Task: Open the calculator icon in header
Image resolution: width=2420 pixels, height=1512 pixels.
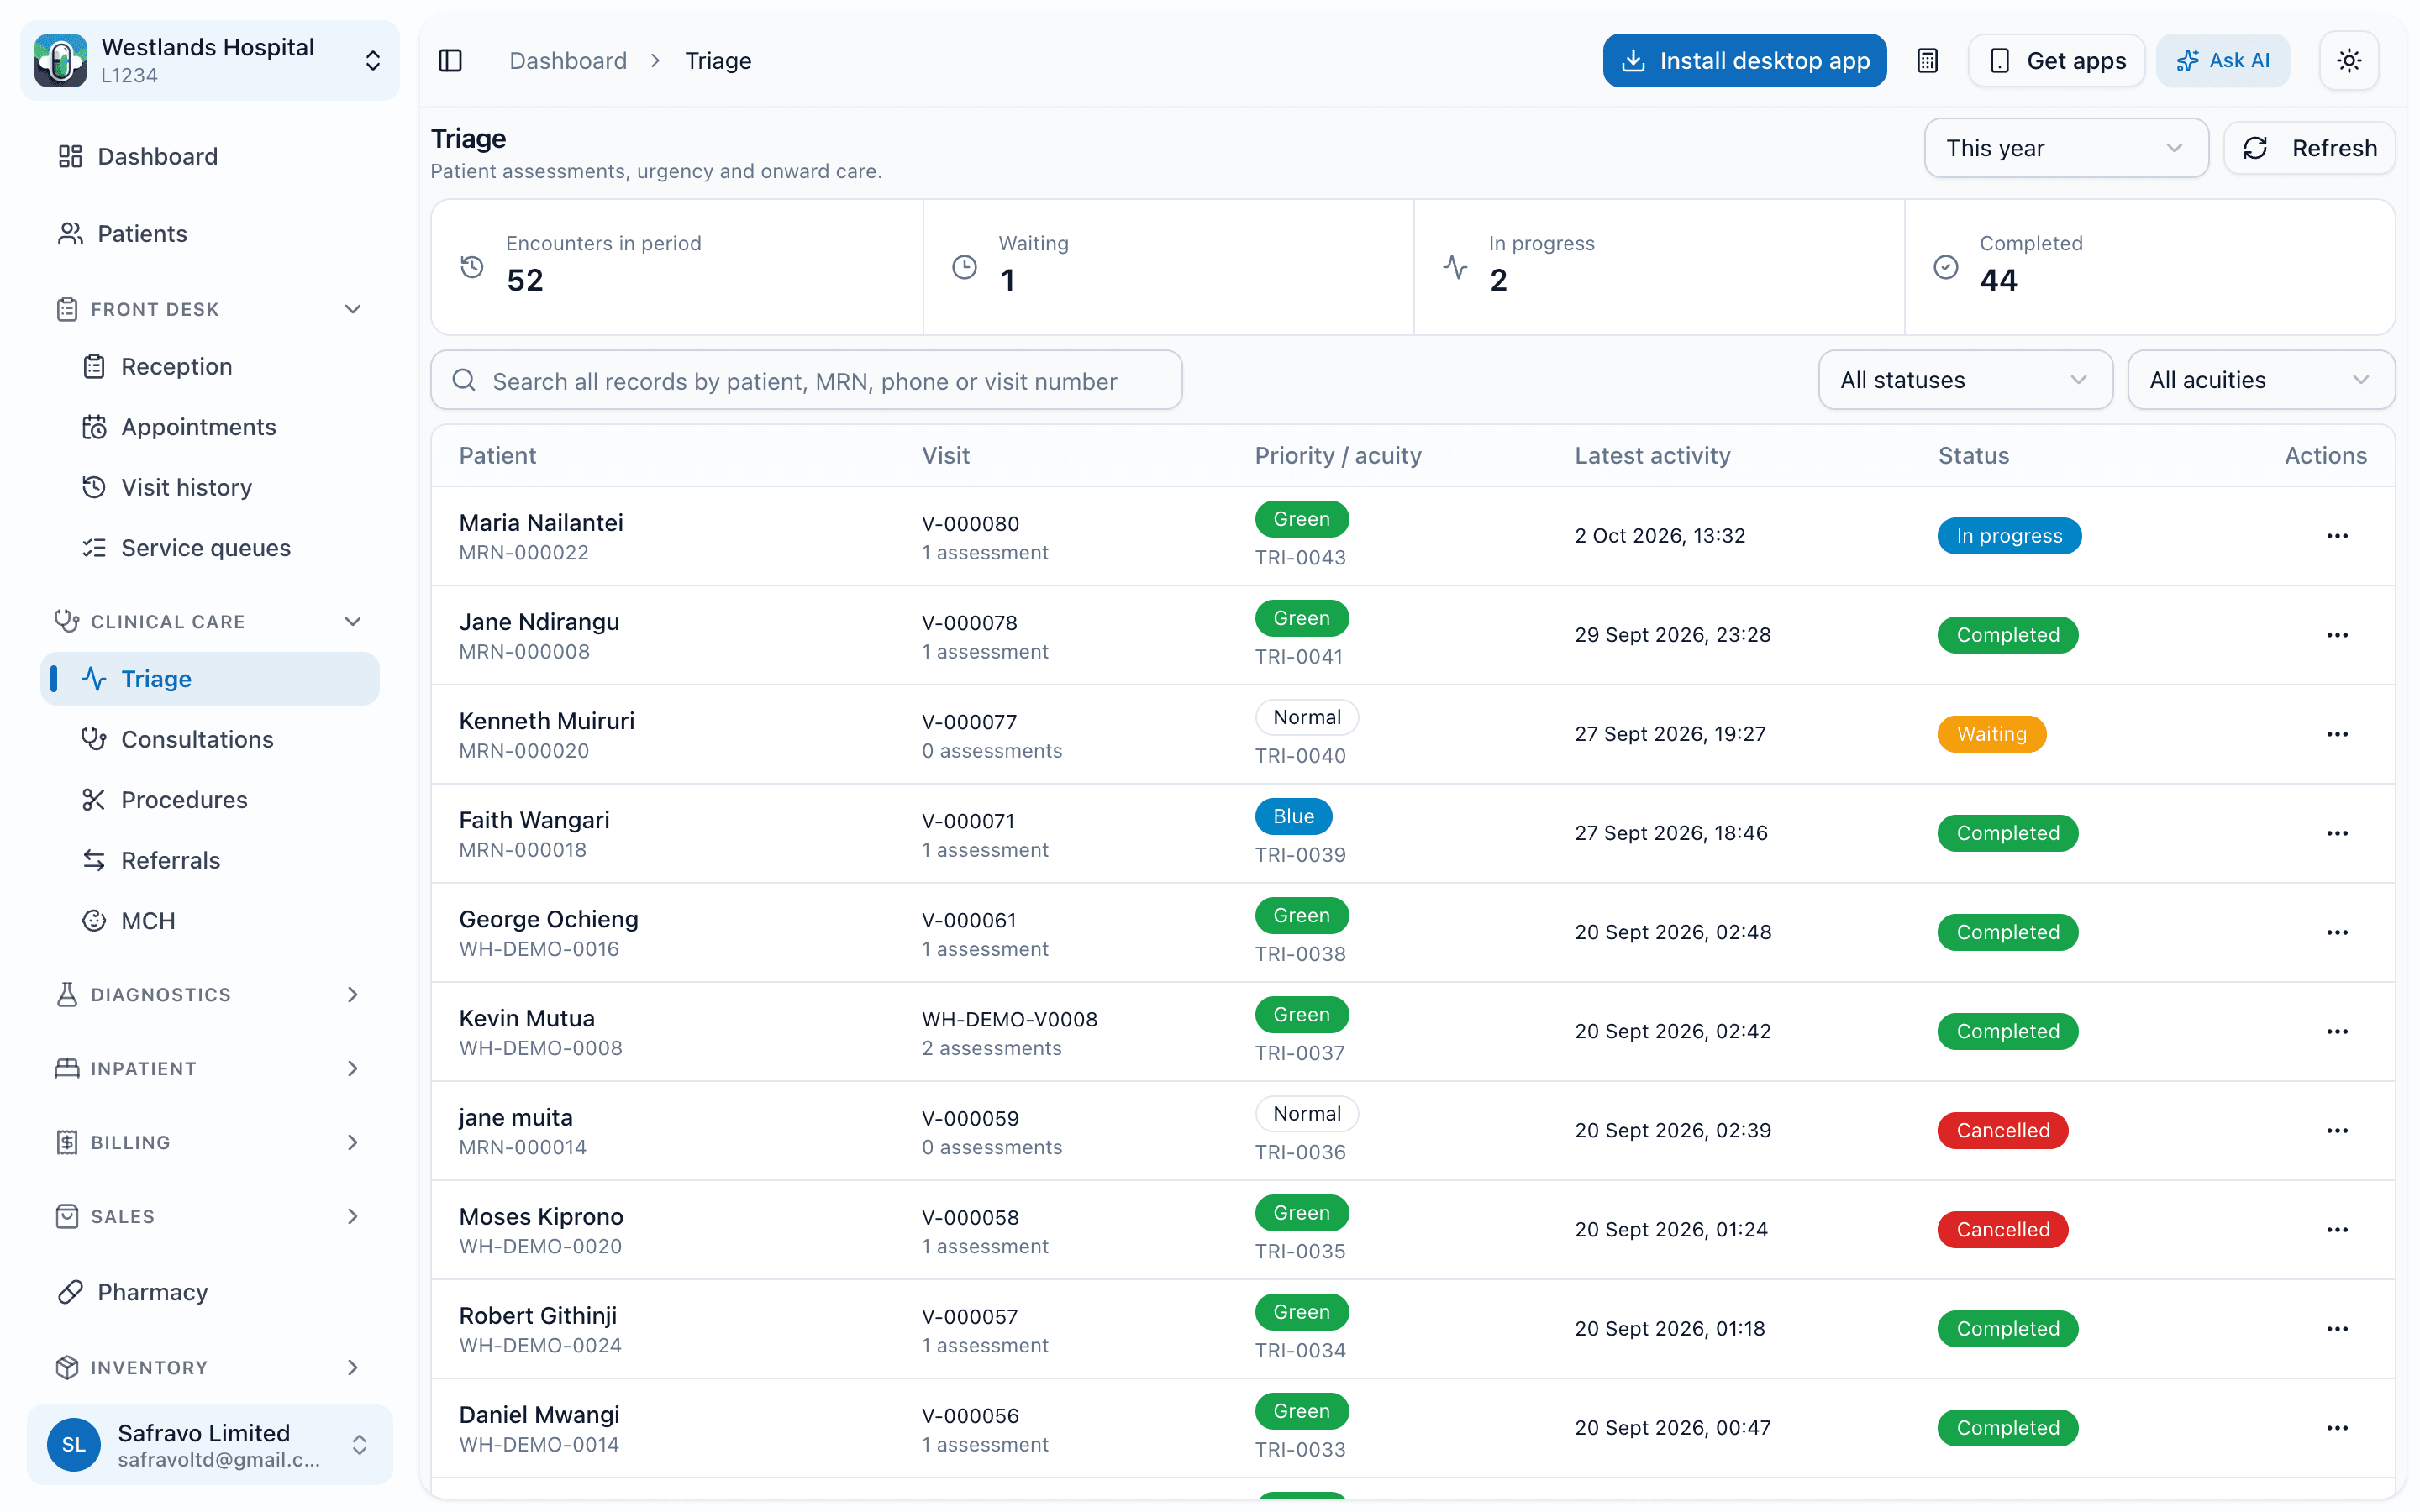Action: 1927,61
